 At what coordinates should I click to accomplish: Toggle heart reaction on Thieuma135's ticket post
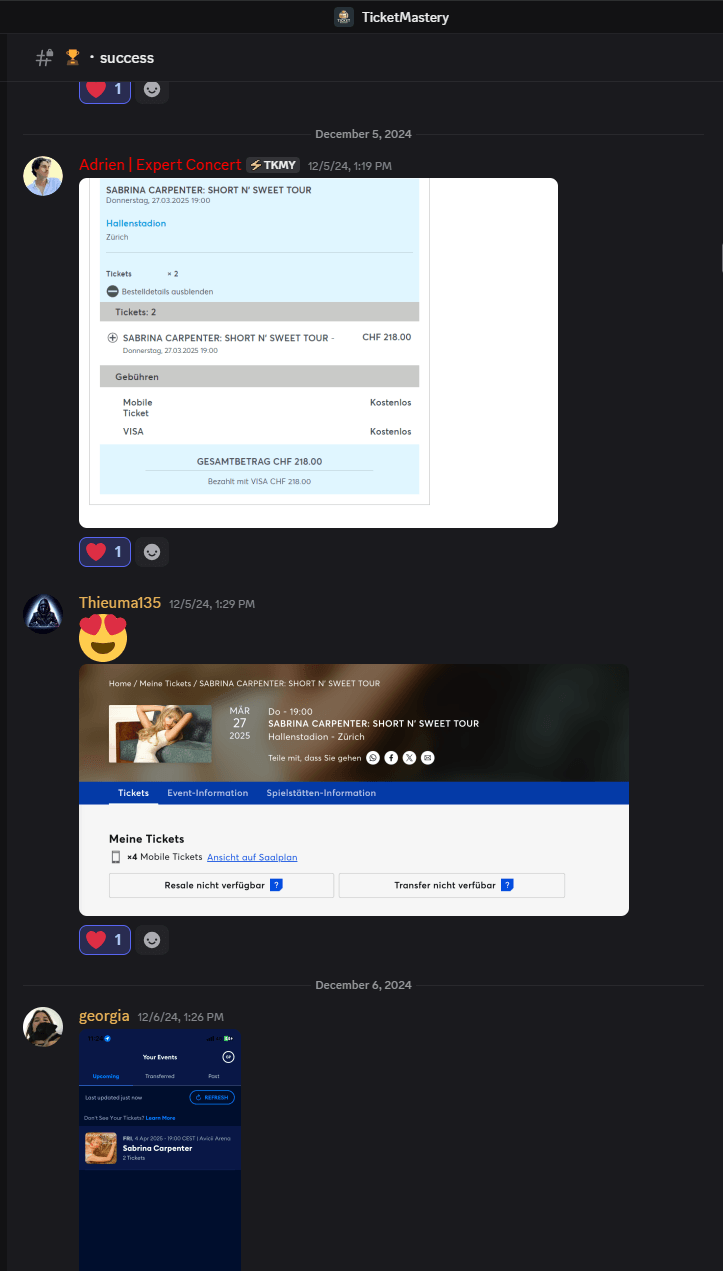(105, 940)
